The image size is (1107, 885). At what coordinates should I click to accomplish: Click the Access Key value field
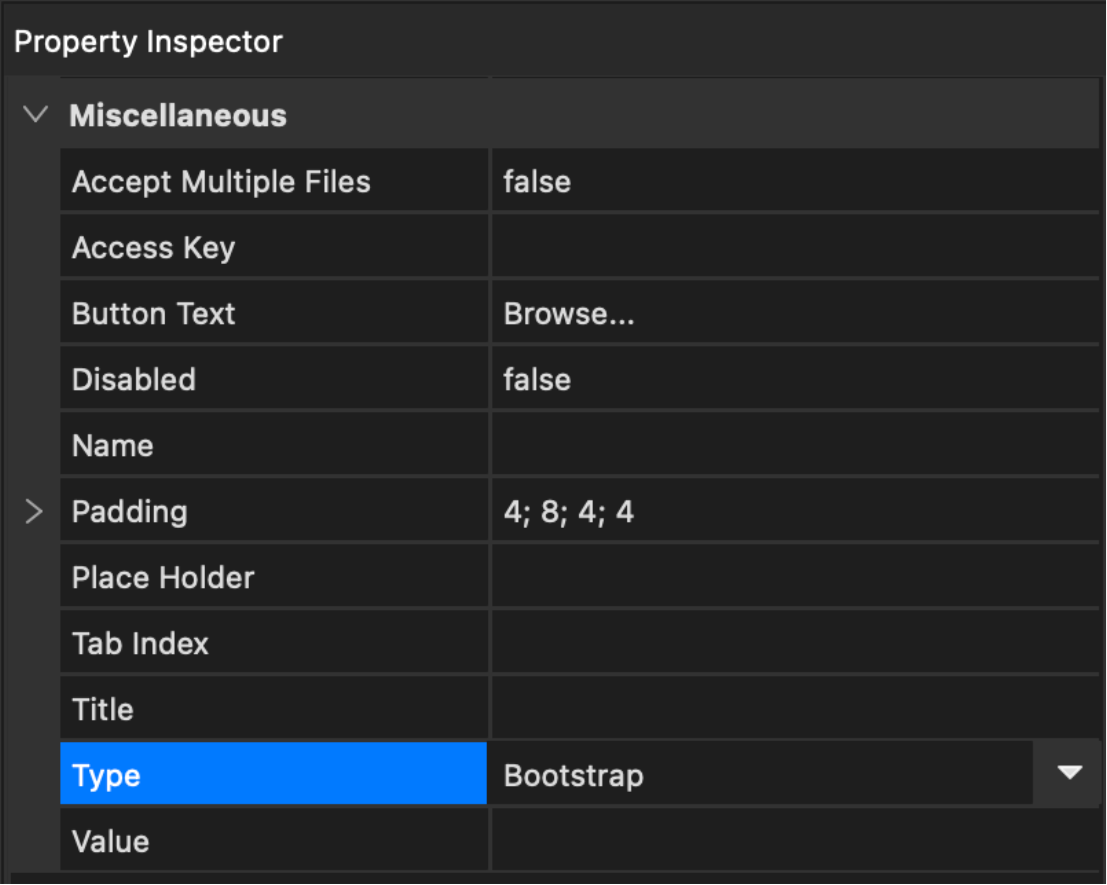(794, 248)
